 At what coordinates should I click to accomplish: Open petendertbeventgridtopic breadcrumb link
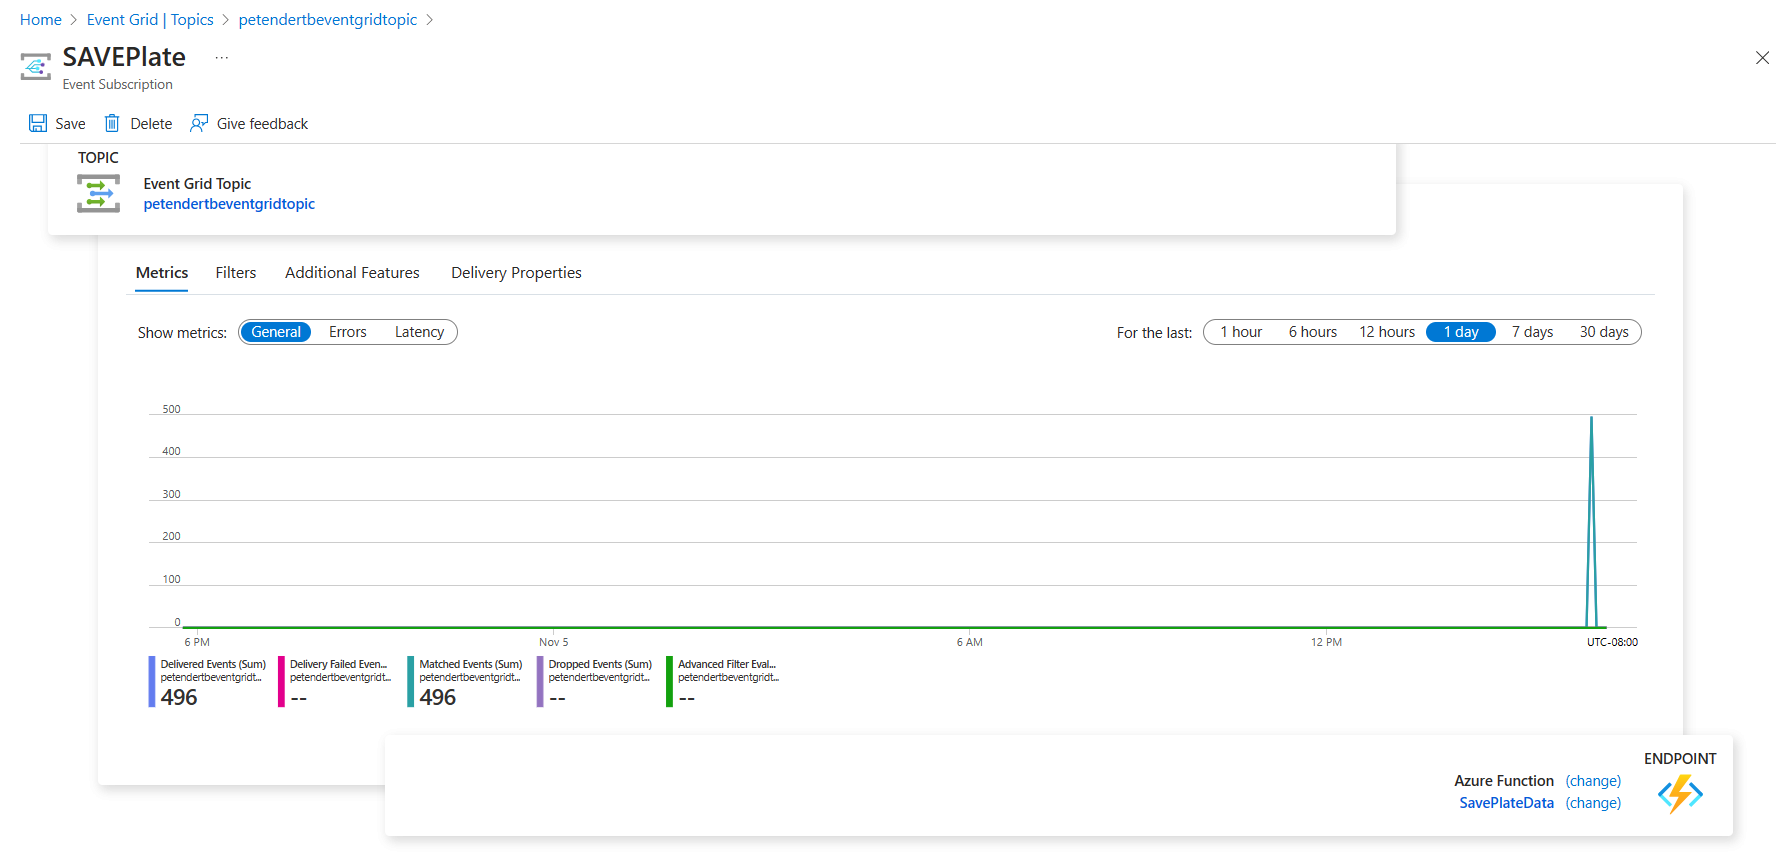tap(328, 20)
